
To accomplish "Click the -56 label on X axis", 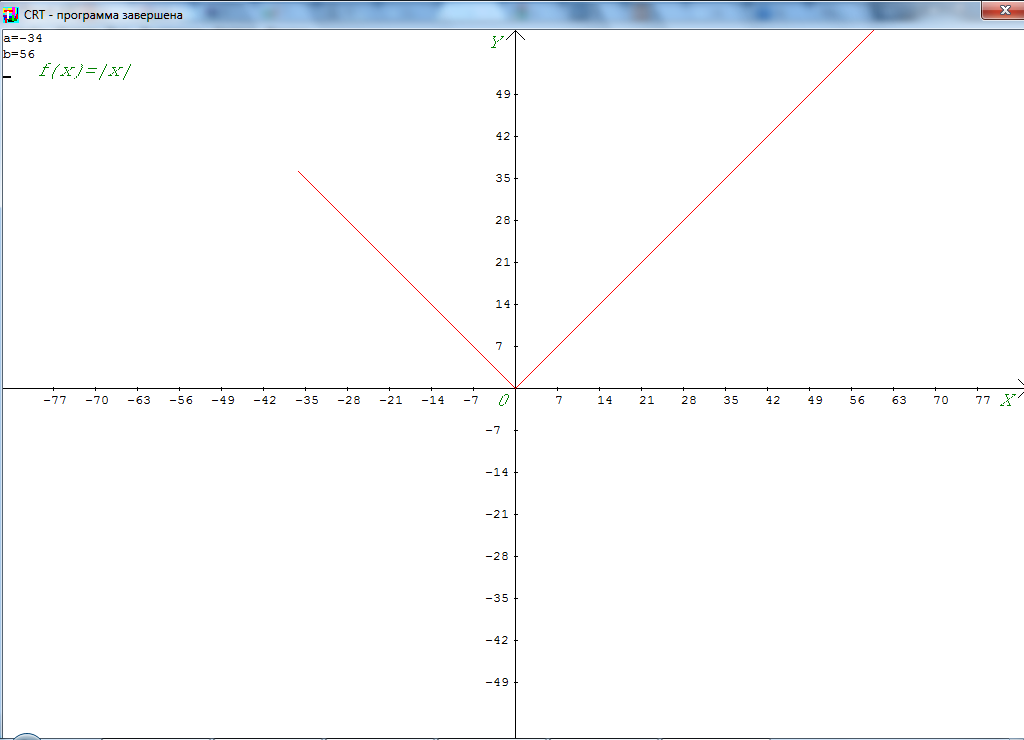I will click(181, 400).
